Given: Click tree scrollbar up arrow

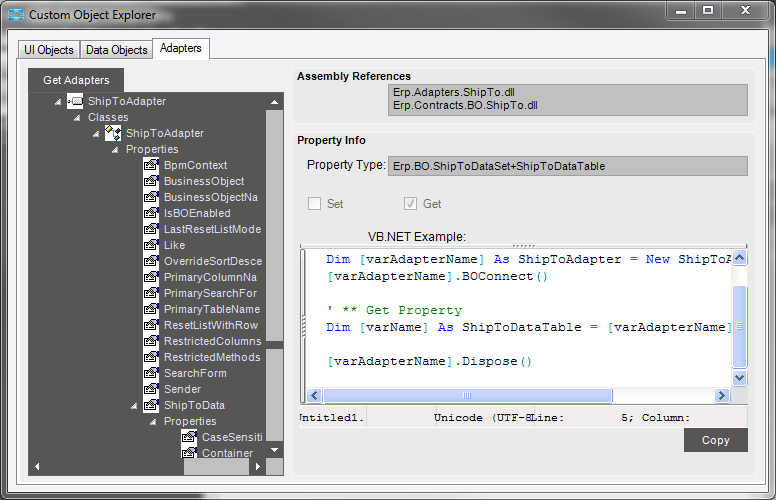Looking at the screenshot, I should point(274,101).
